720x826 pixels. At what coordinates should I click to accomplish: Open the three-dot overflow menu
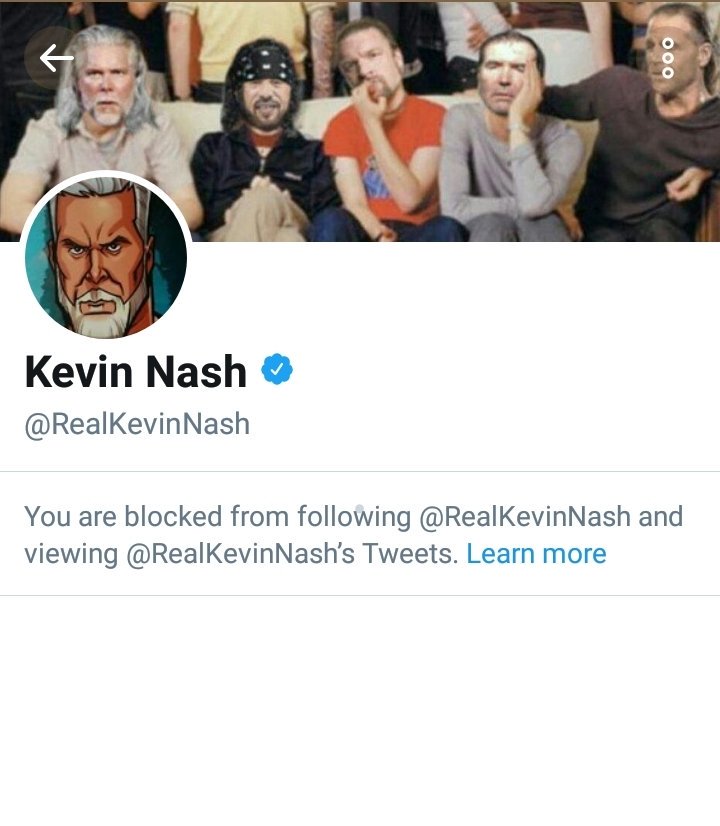[667, 58]
